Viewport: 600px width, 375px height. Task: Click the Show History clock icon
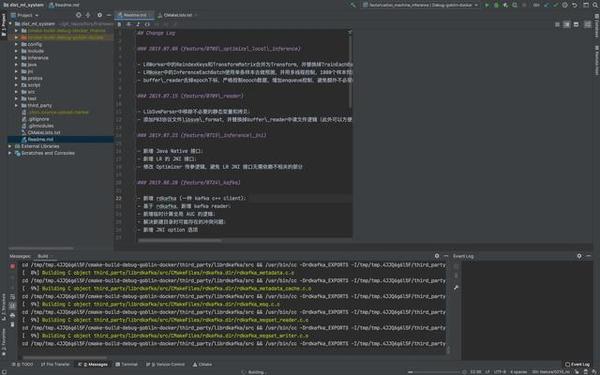click(565, 5)
